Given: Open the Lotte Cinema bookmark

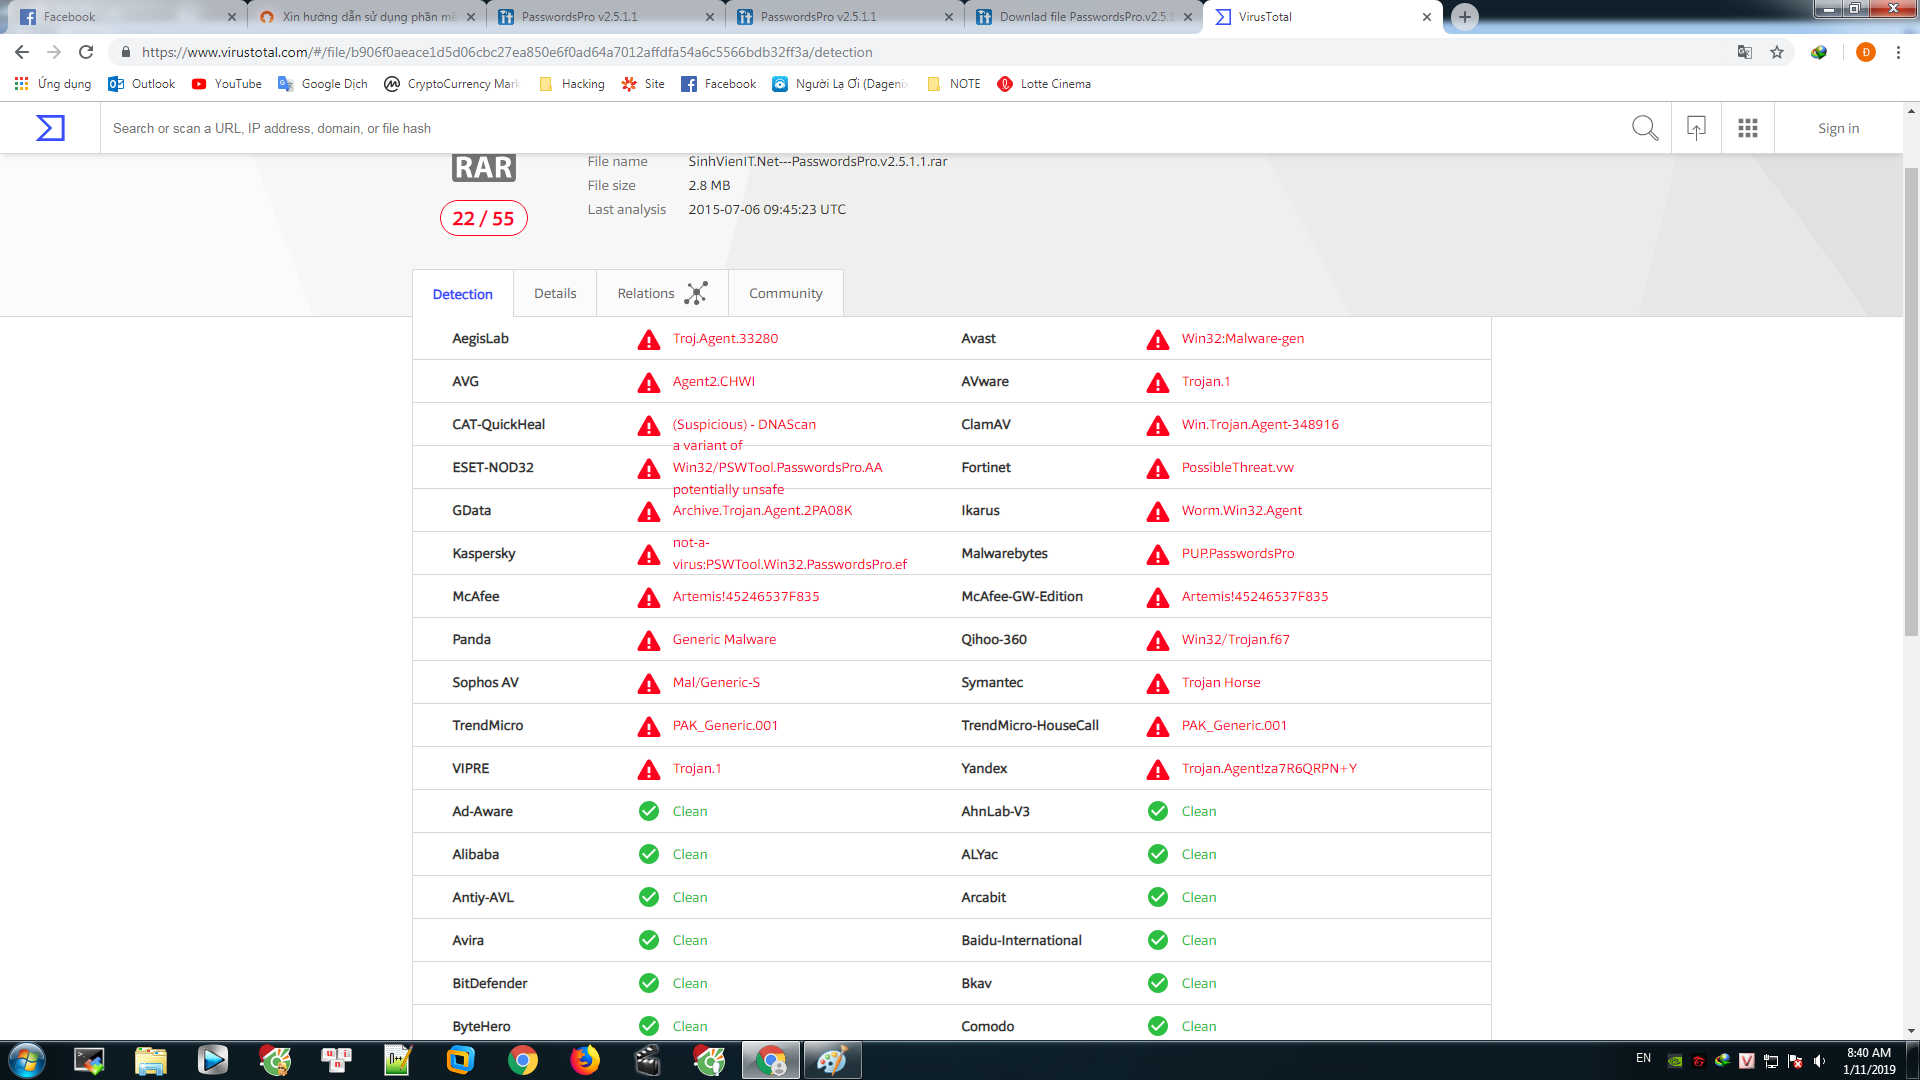Looking at the screenshot, I should (x=1044, y=84).
